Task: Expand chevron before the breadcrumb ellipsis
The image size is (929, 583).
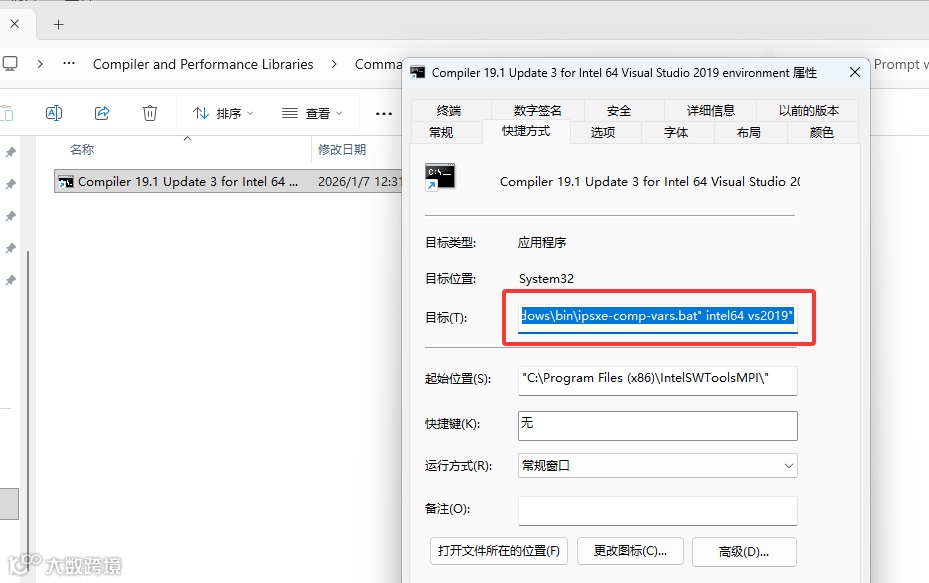Action: [40, 63]
